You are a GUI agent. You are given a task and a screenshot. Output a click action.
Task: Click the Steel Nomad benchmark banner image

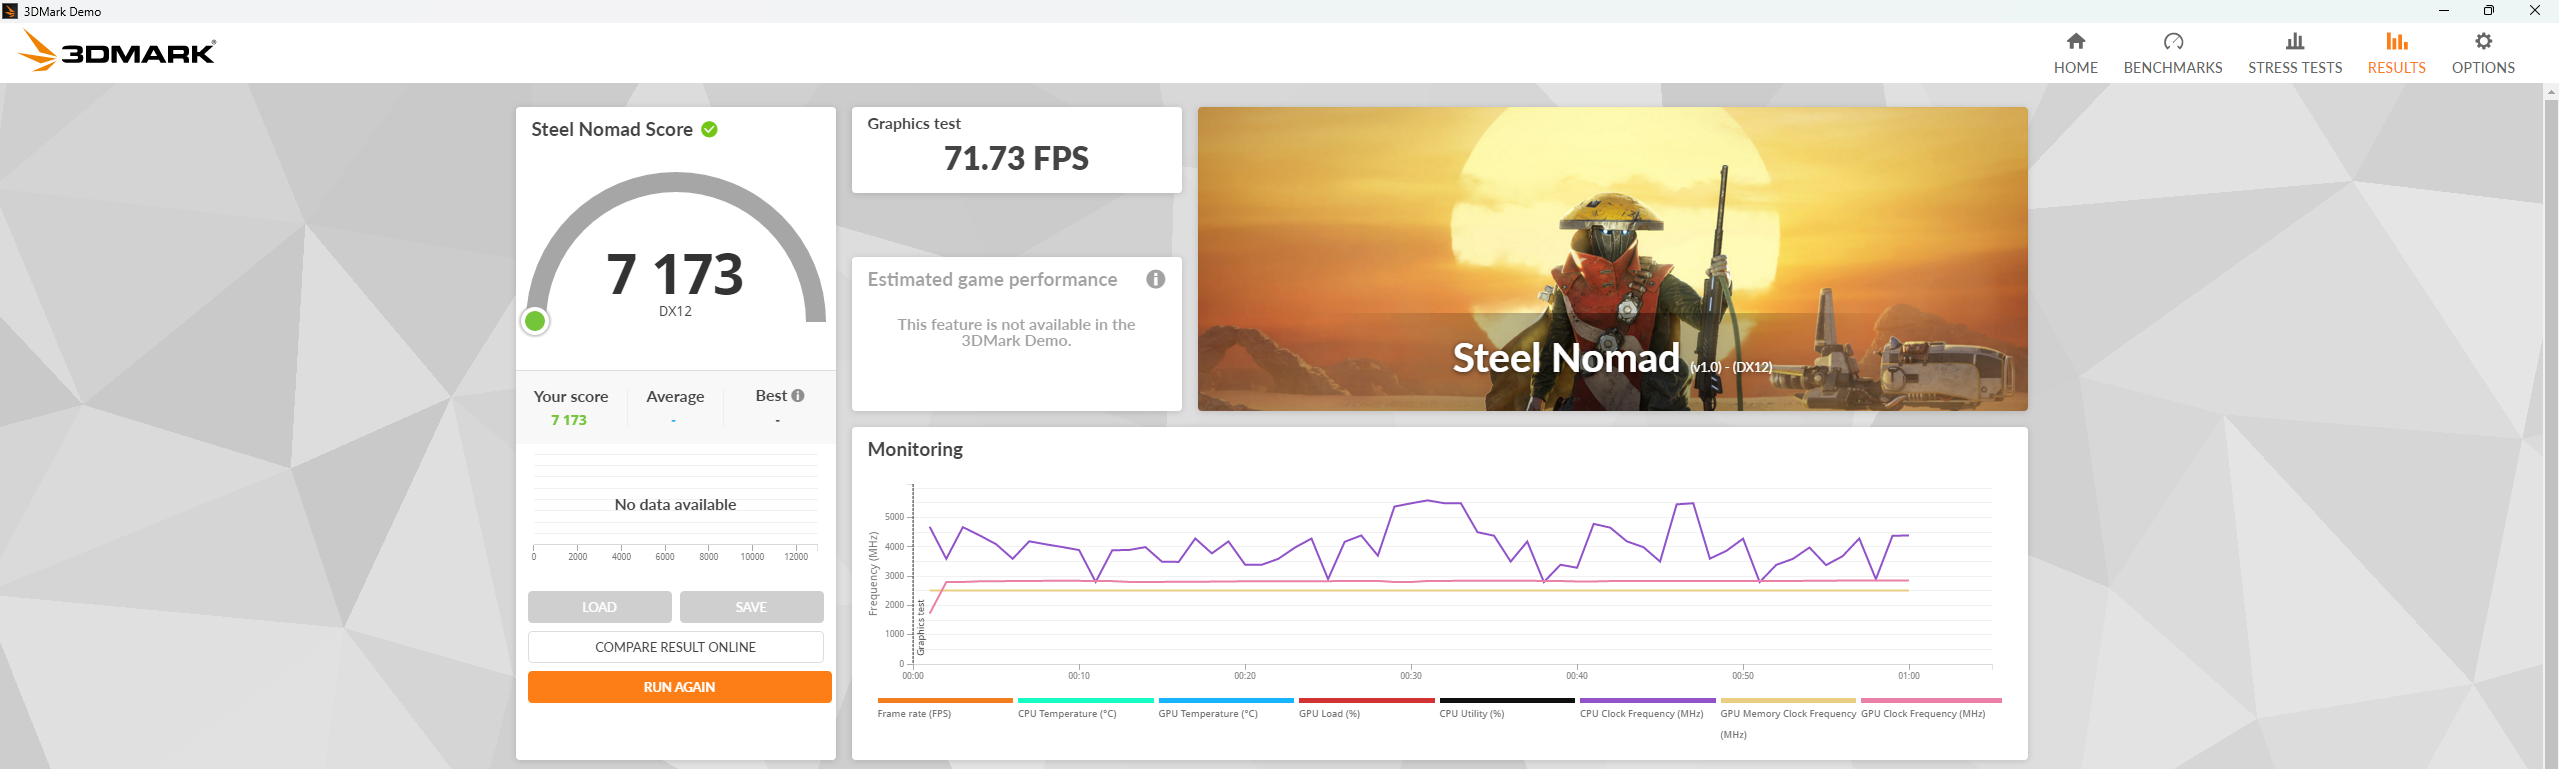coord(1612,259)
